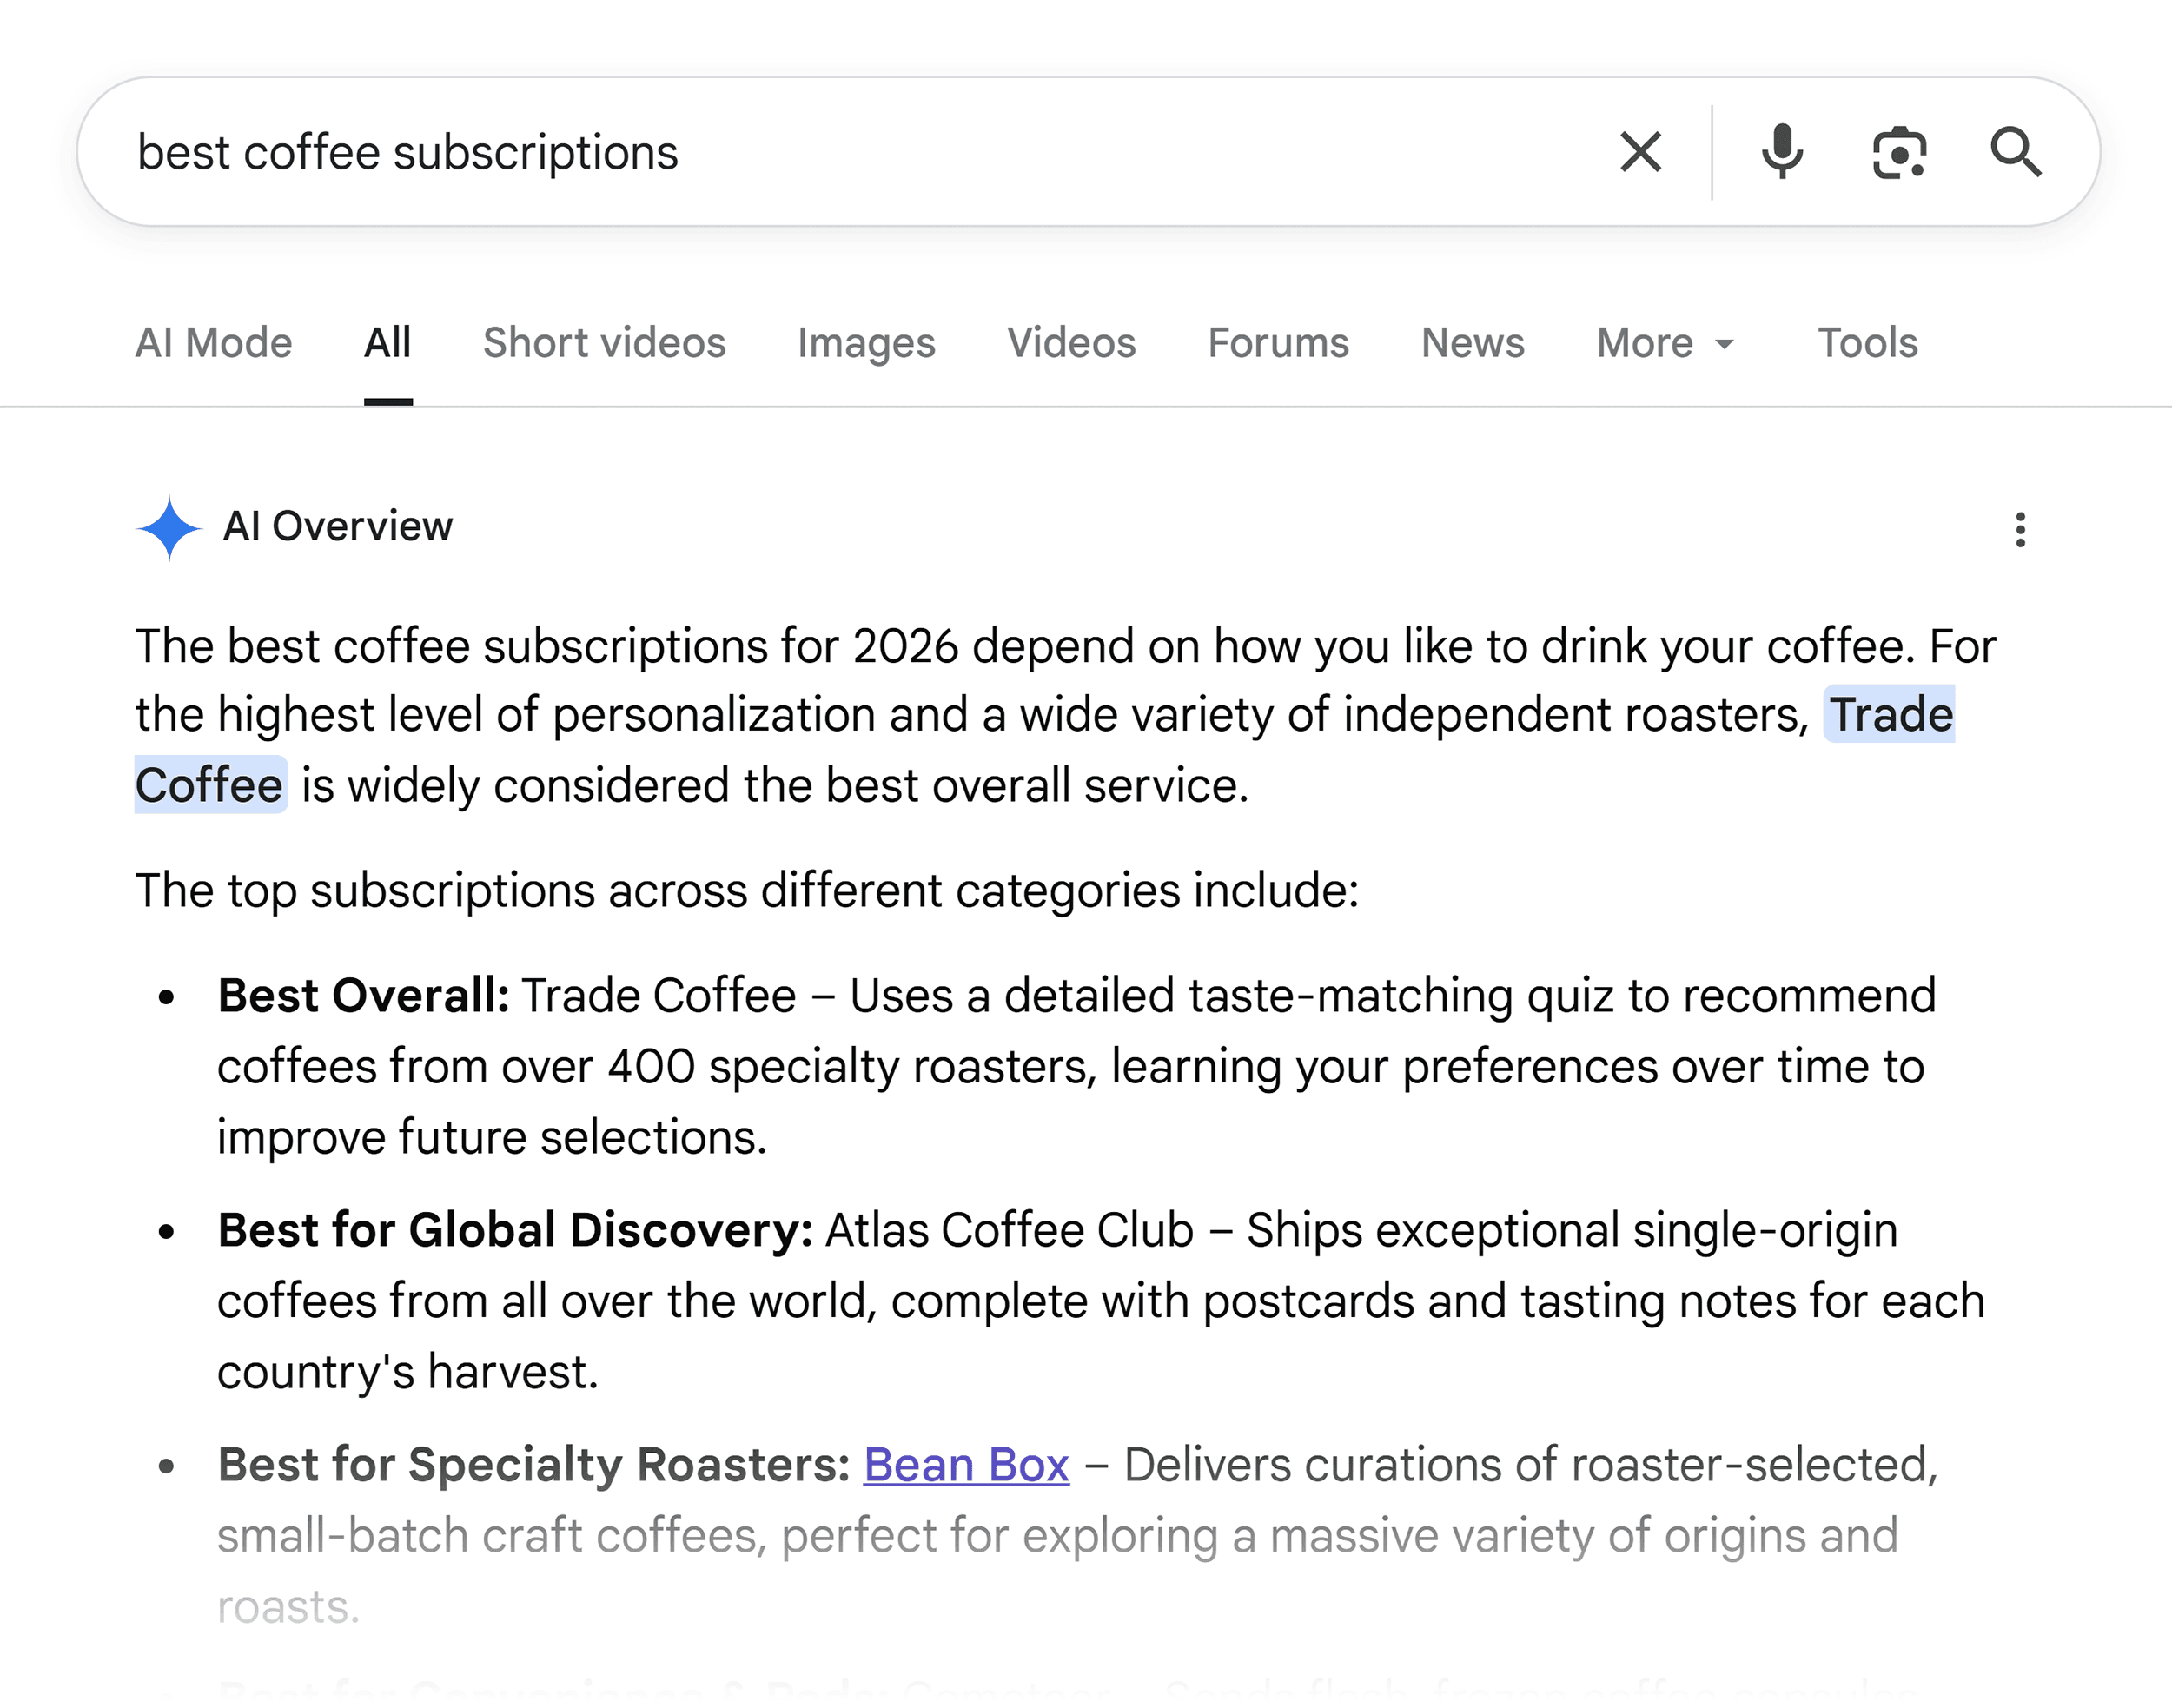Start voice search with microphone icon
This screenshot has width=2172, height=1708.
tap(1782, 152)
